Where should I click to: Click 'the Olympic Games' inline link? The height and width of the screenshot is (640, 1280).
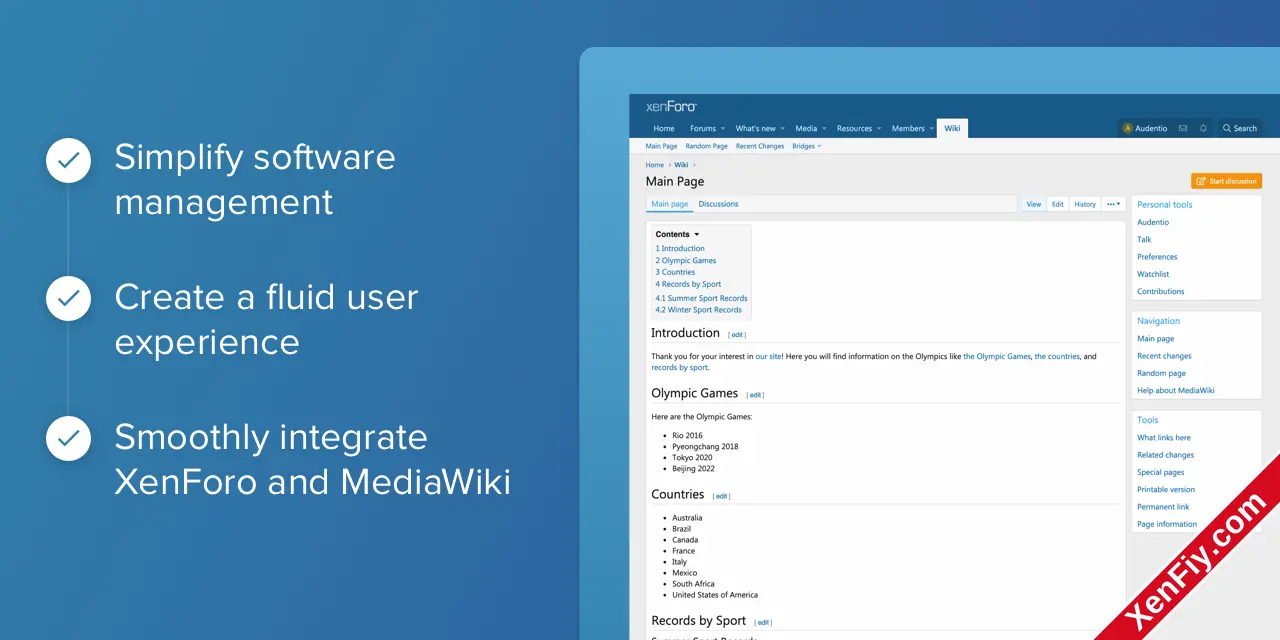click(x=997, y=357)
